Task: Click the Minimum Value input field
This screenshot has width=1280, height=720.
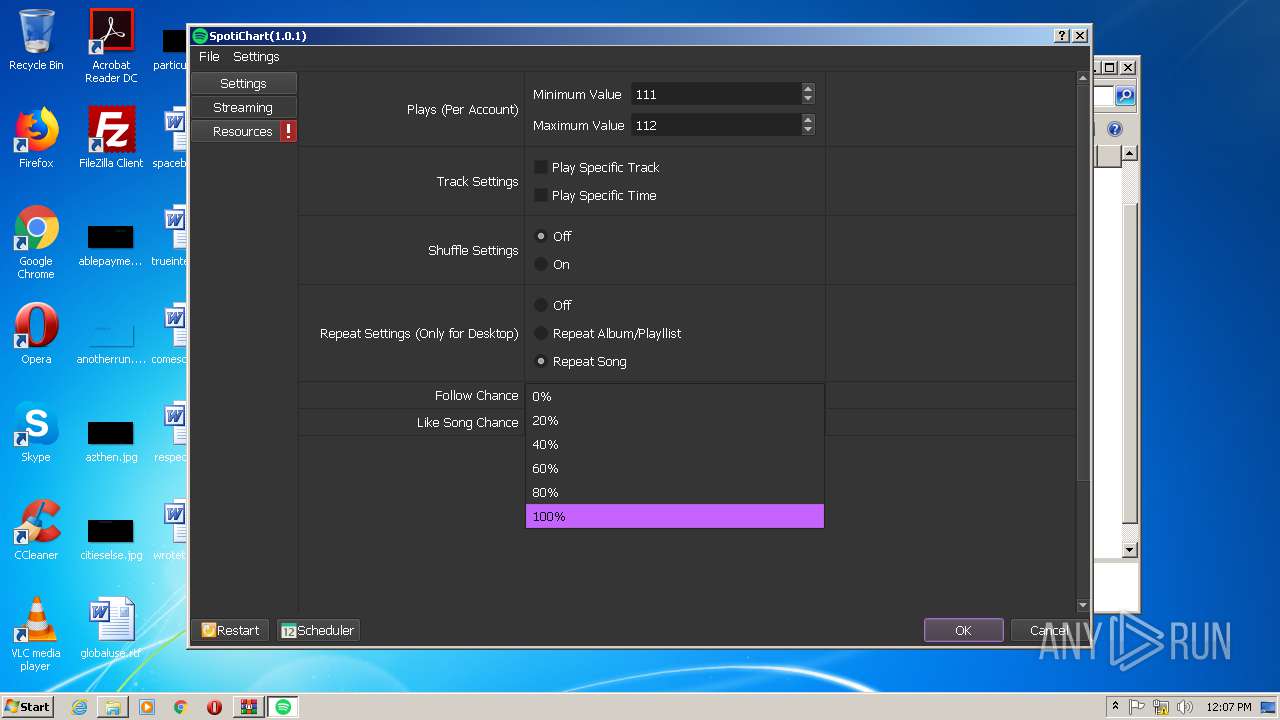Action: point(716,94)
